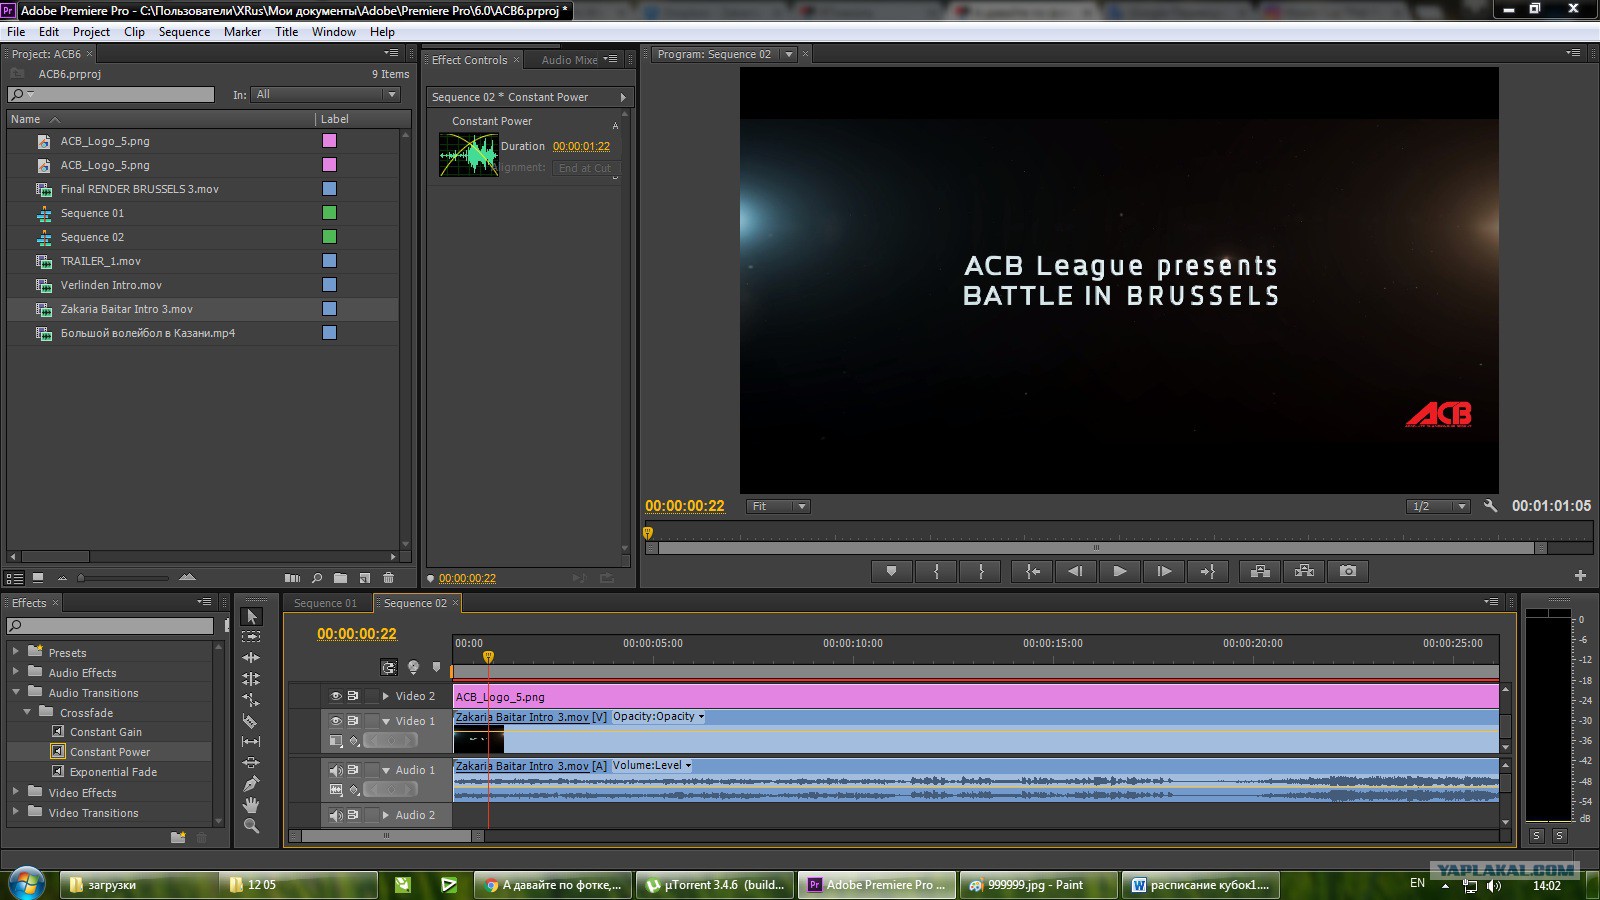This screenshot has height=900, width=1600.
Task: Open the Clip menu
Action: (134, 32)
